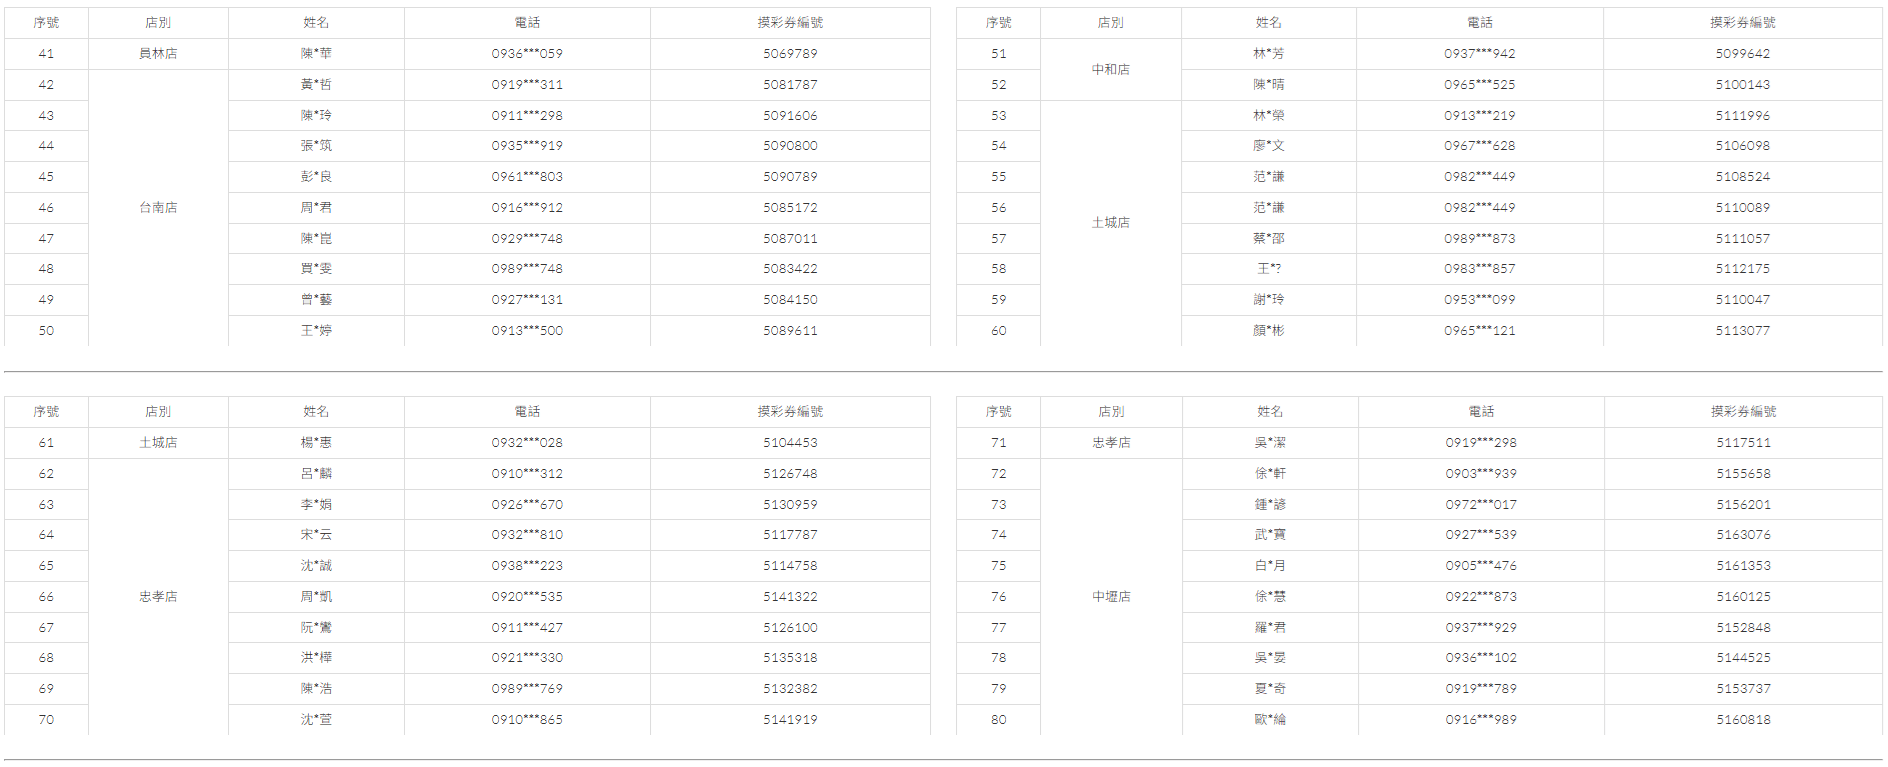Select the name 白*月
1888x767 pixels.
click(x=1270, y=566)
